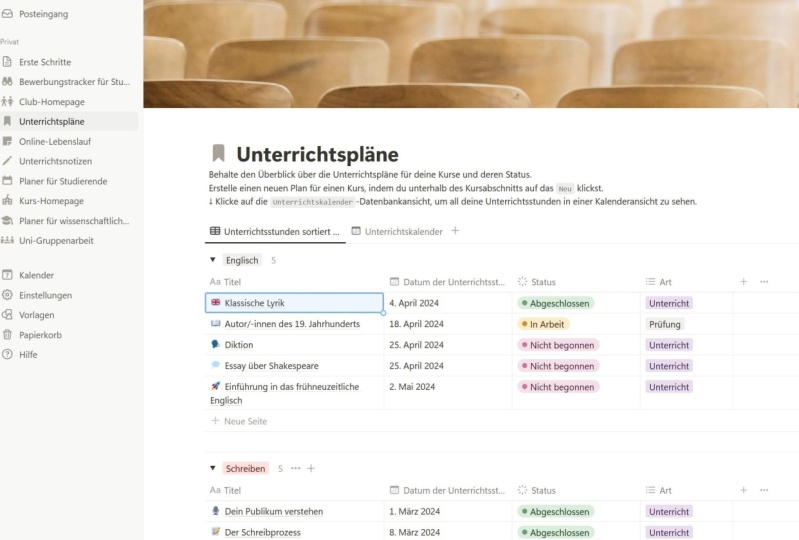Change In Arbeit status tag
Screen dimensions: 799x540
(543, 324)
